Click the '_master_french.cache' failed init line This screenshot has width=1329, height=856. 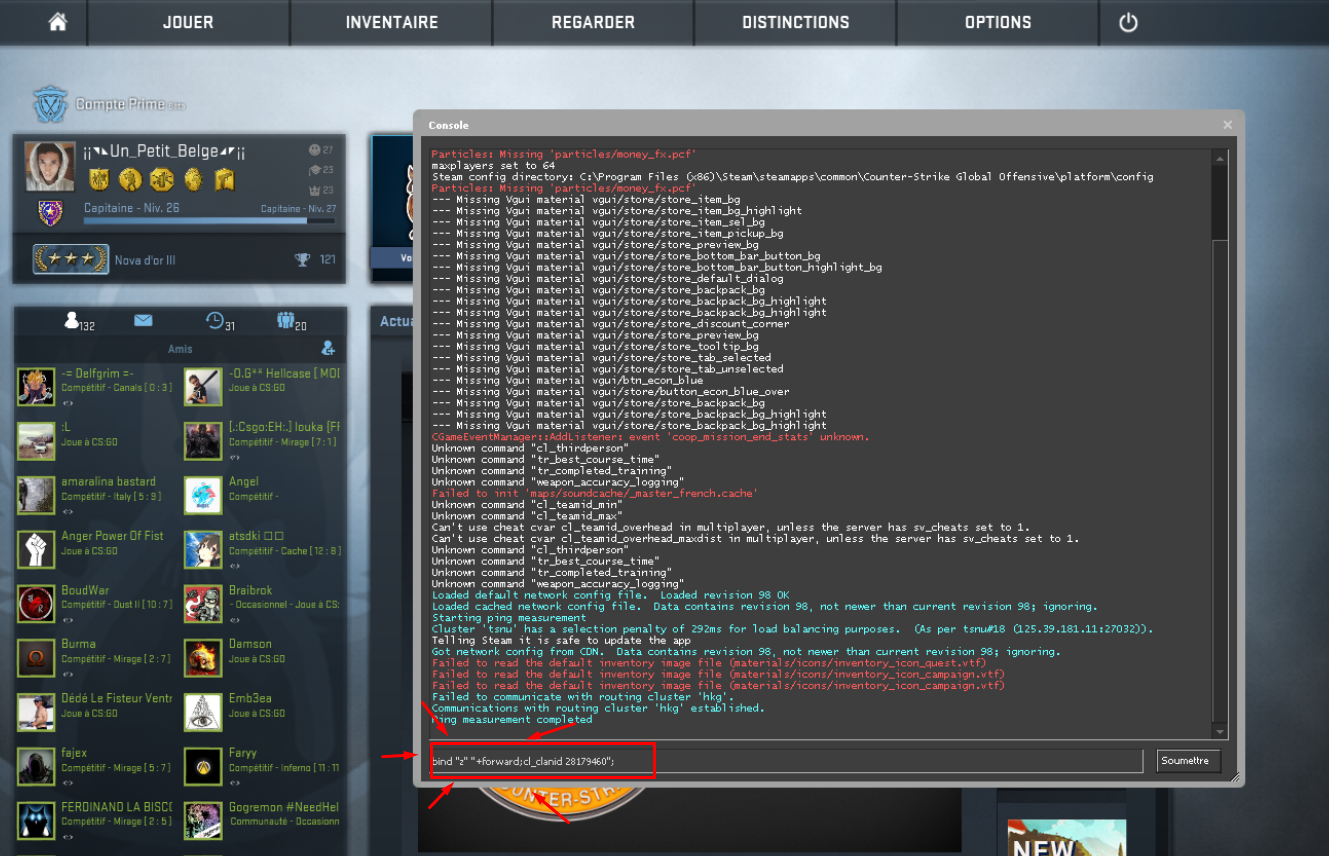[594, 493]
